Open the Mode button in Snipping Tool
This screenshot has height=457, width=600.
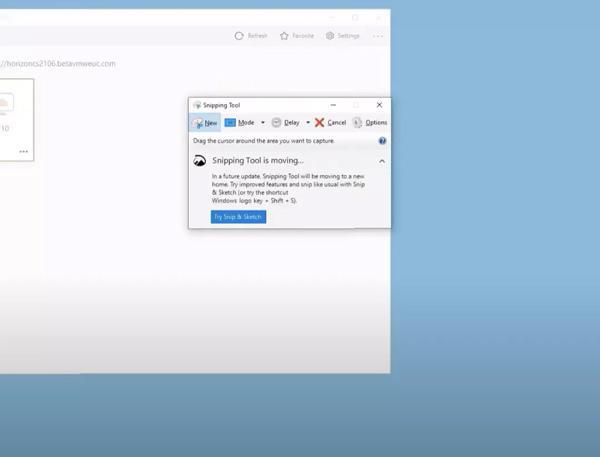coord(240,122)
